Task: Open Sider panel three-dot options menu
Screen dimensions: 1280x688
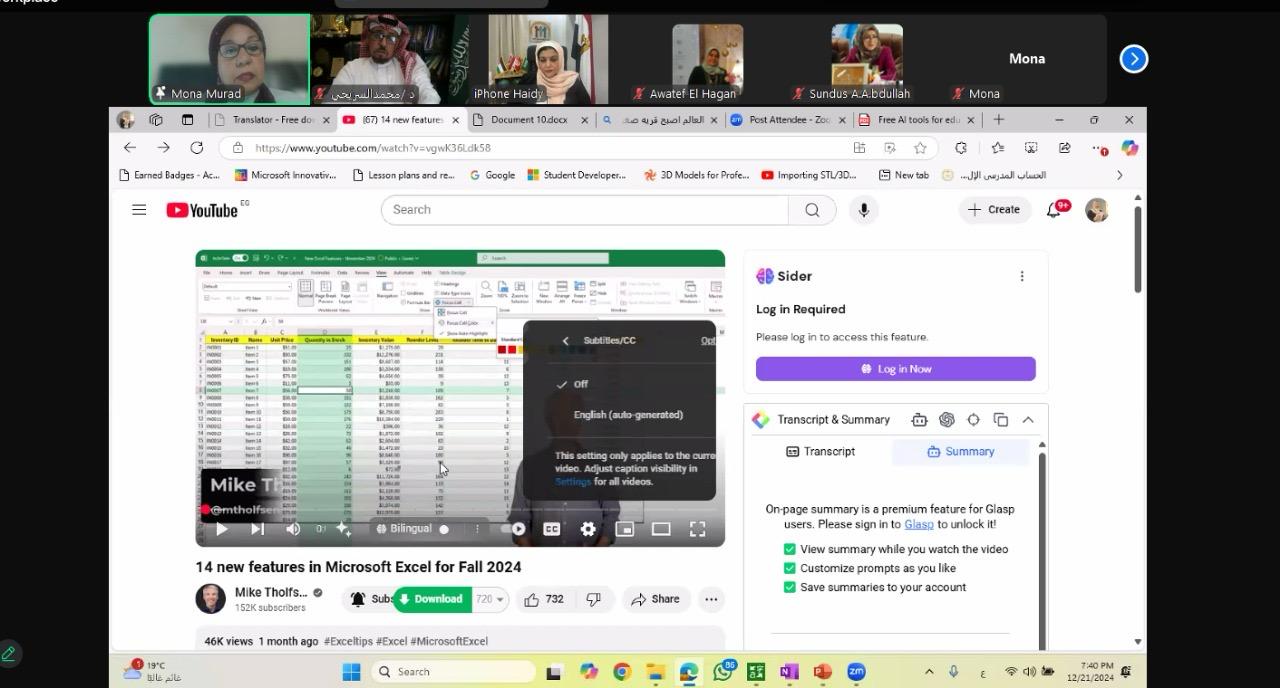Action: [1021, 276]
